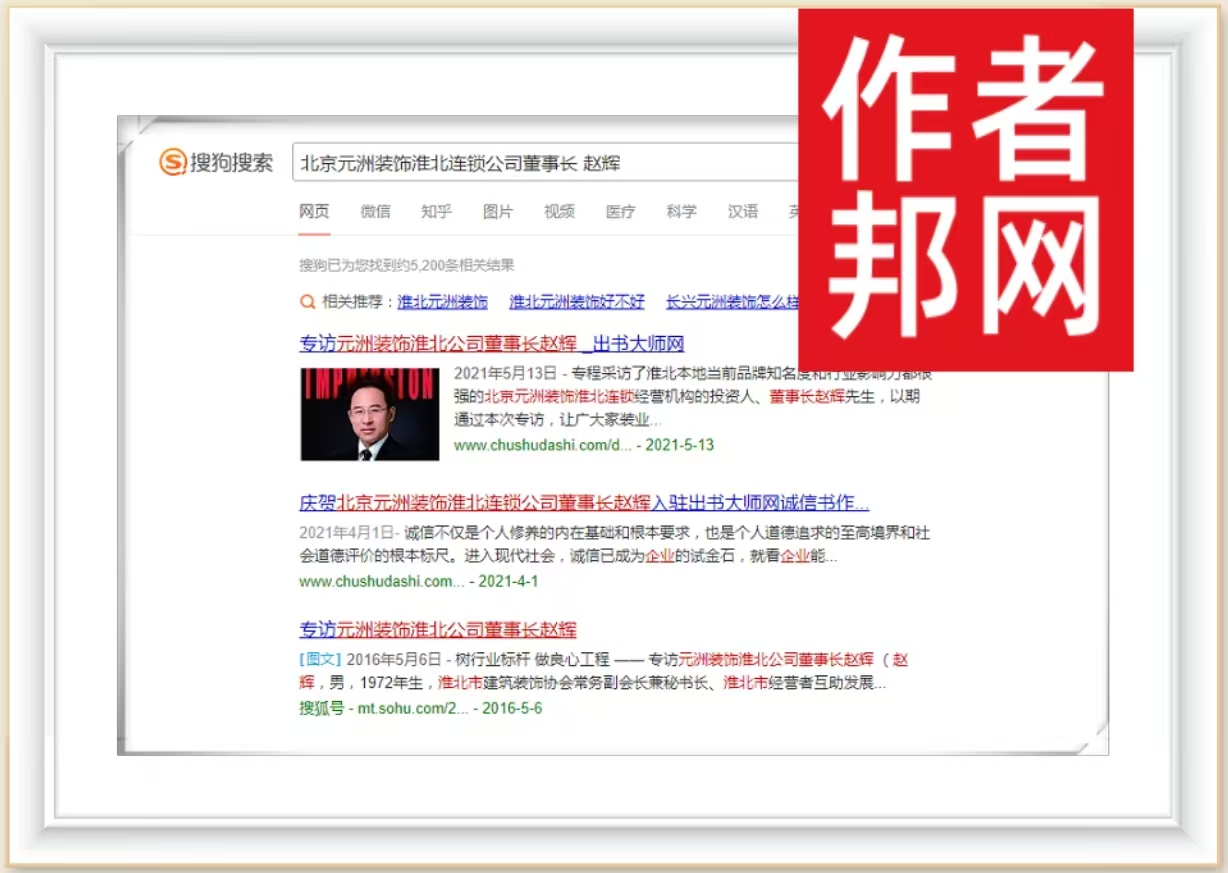Open the 视频 results tab
The height and width of the screenshot is (873, 1228).
pyautogui.click(x=559, y=212)
